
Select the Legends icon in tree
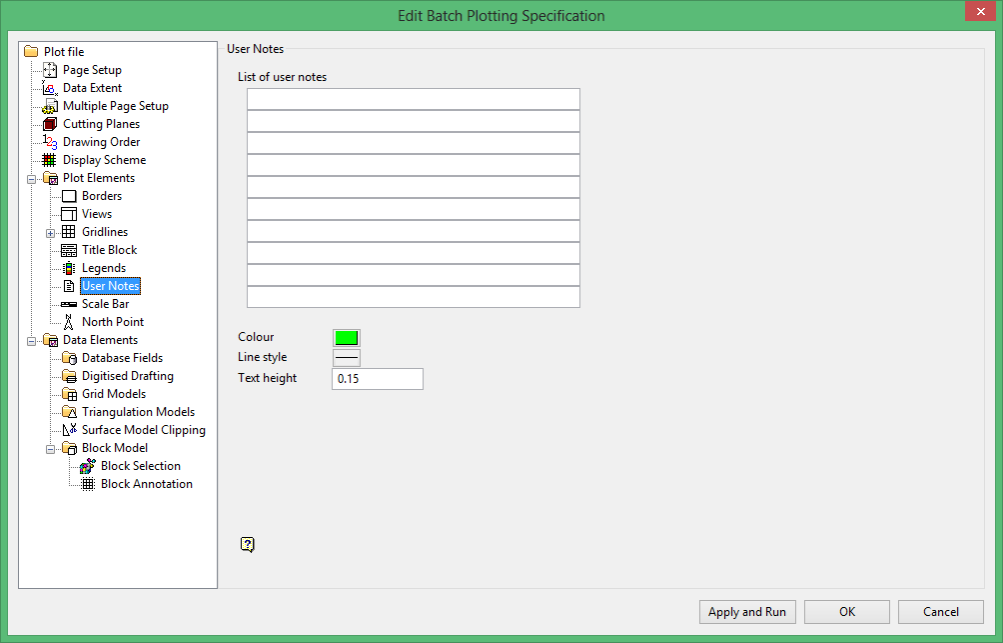[x=68, y=268]
